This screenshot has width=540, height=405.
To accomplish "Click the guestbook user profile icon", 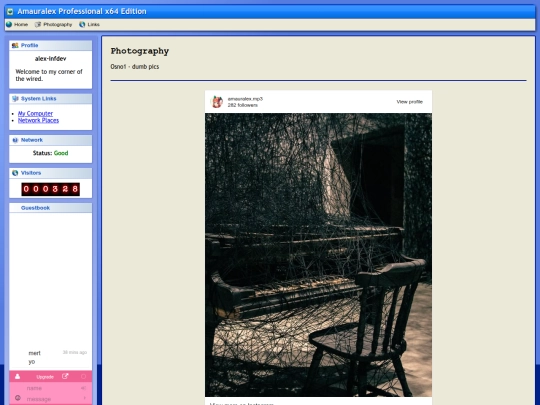I will (18, 376).
